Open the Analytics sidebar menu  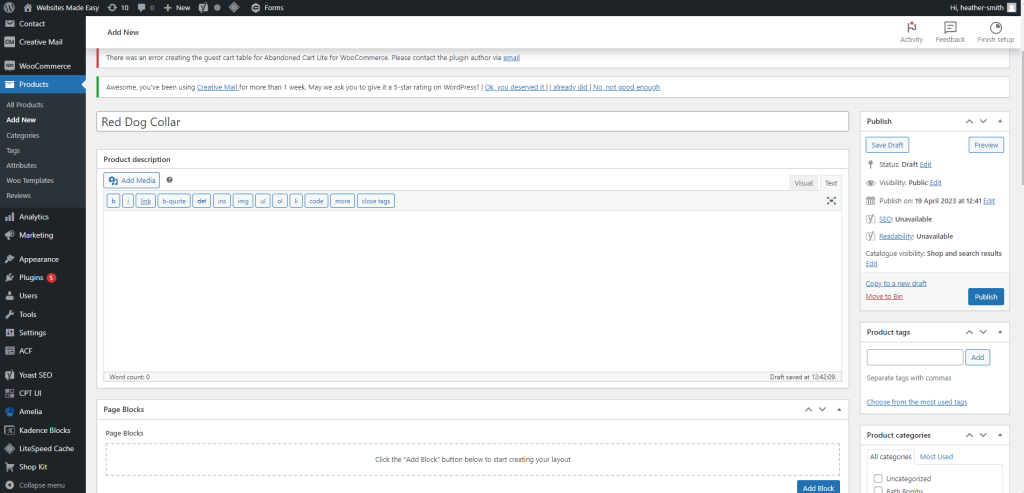pos(34,217)
